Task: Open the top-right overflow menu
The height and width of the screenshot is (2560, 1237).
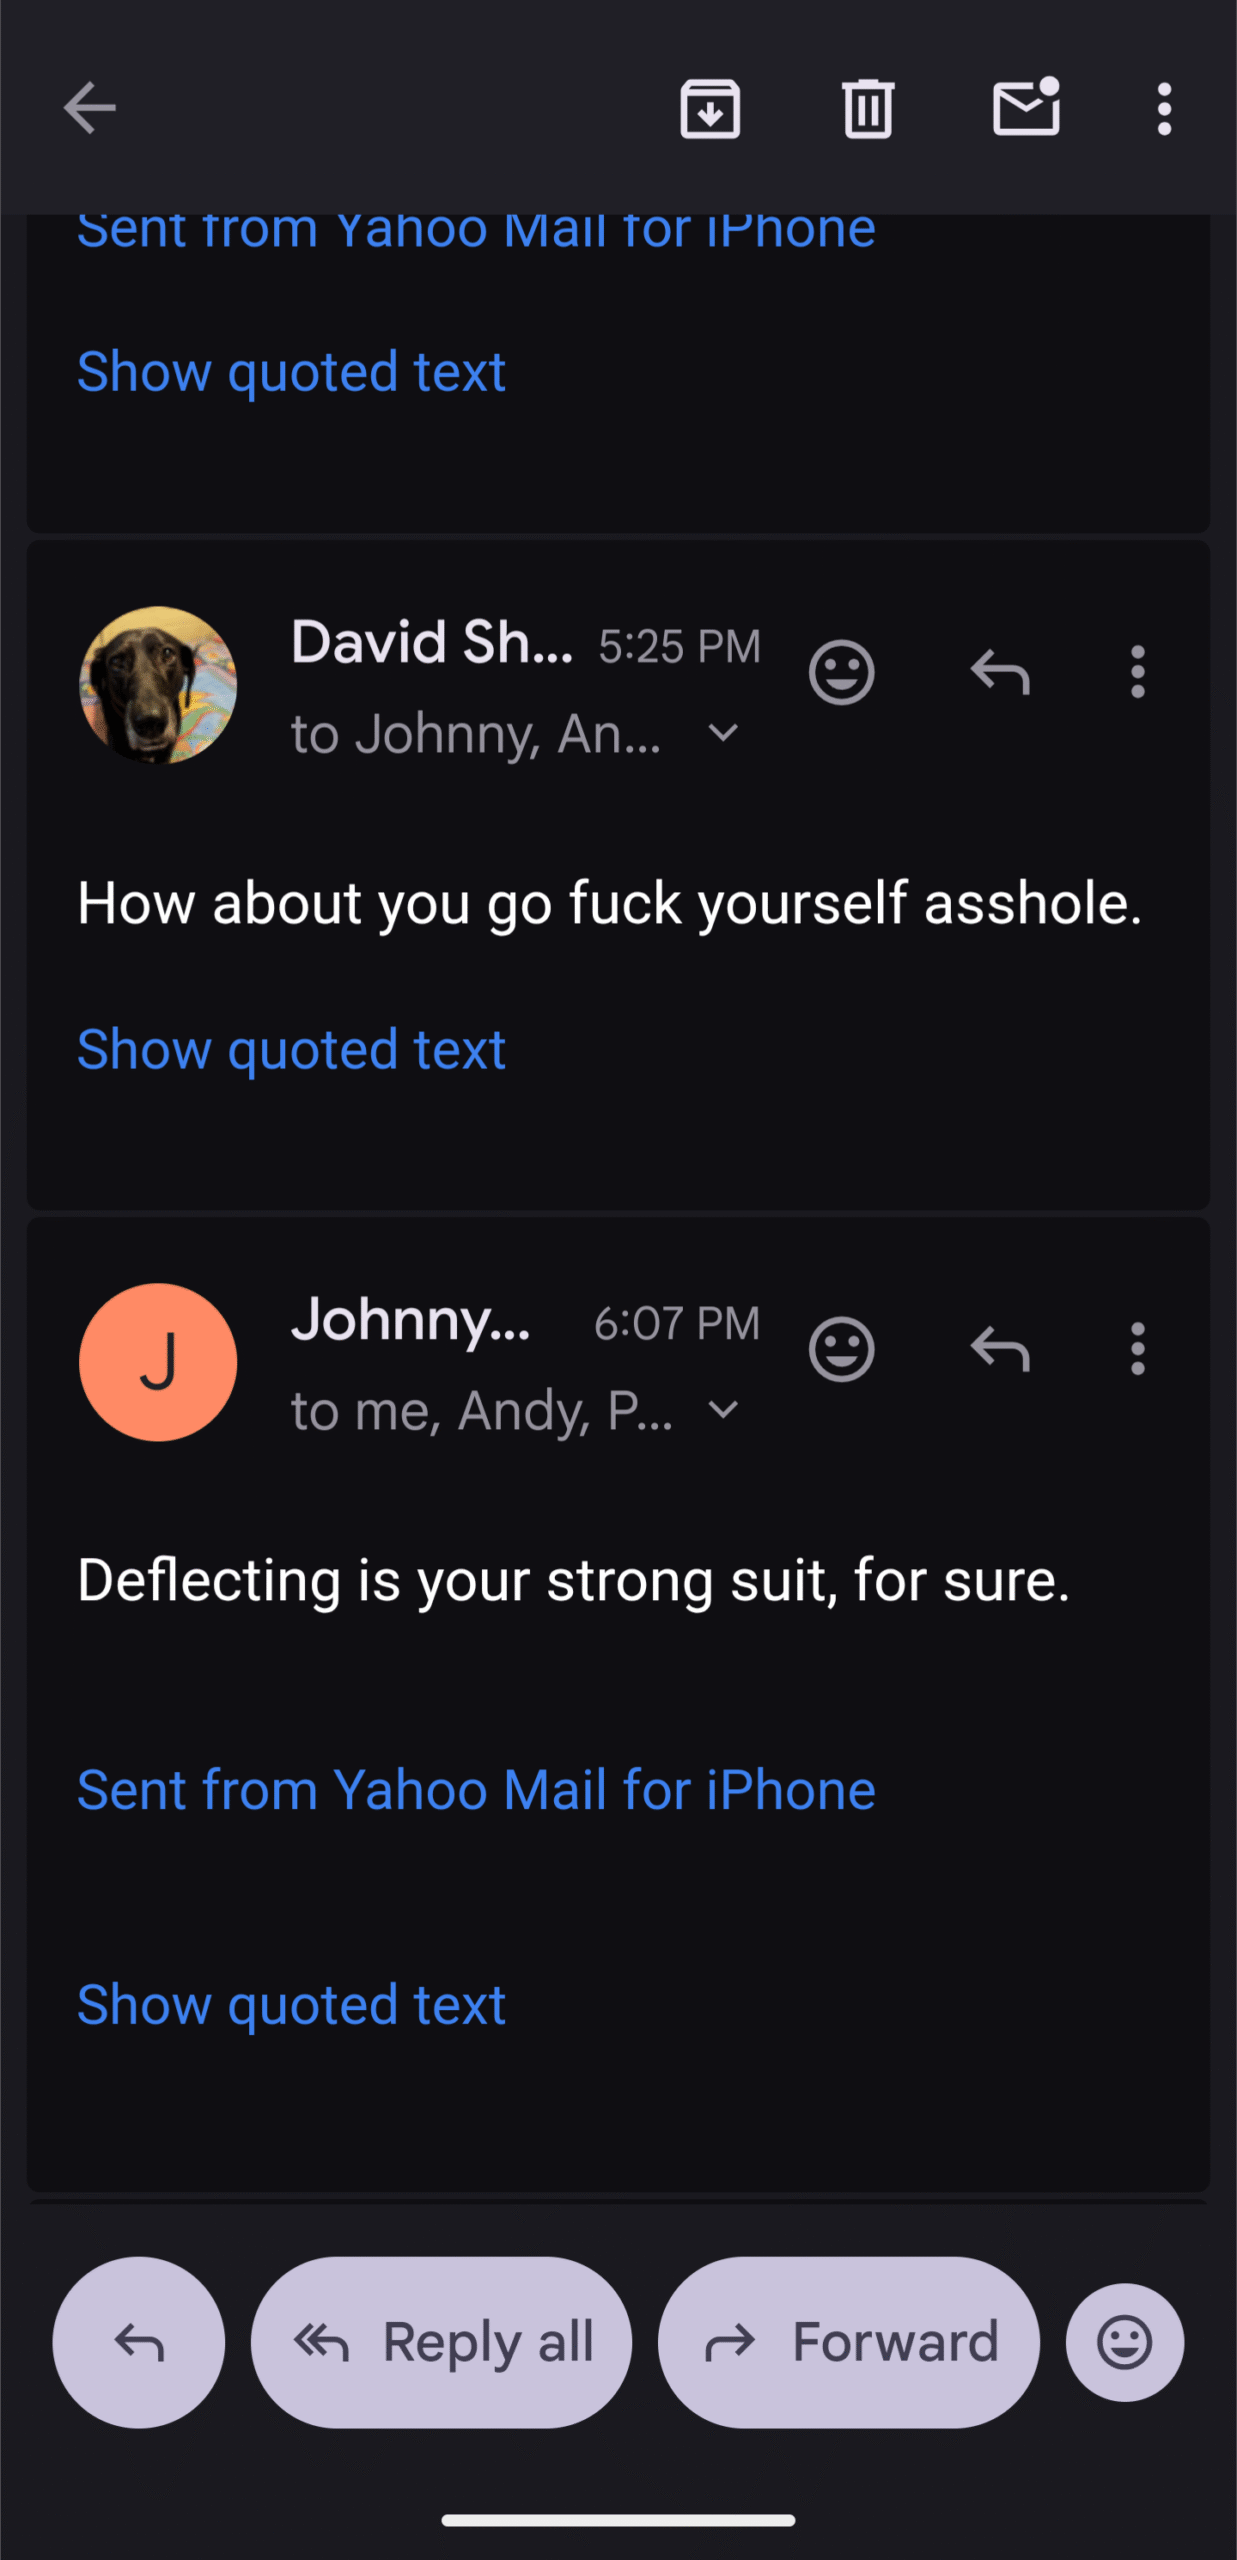Action: (1164, 108)
